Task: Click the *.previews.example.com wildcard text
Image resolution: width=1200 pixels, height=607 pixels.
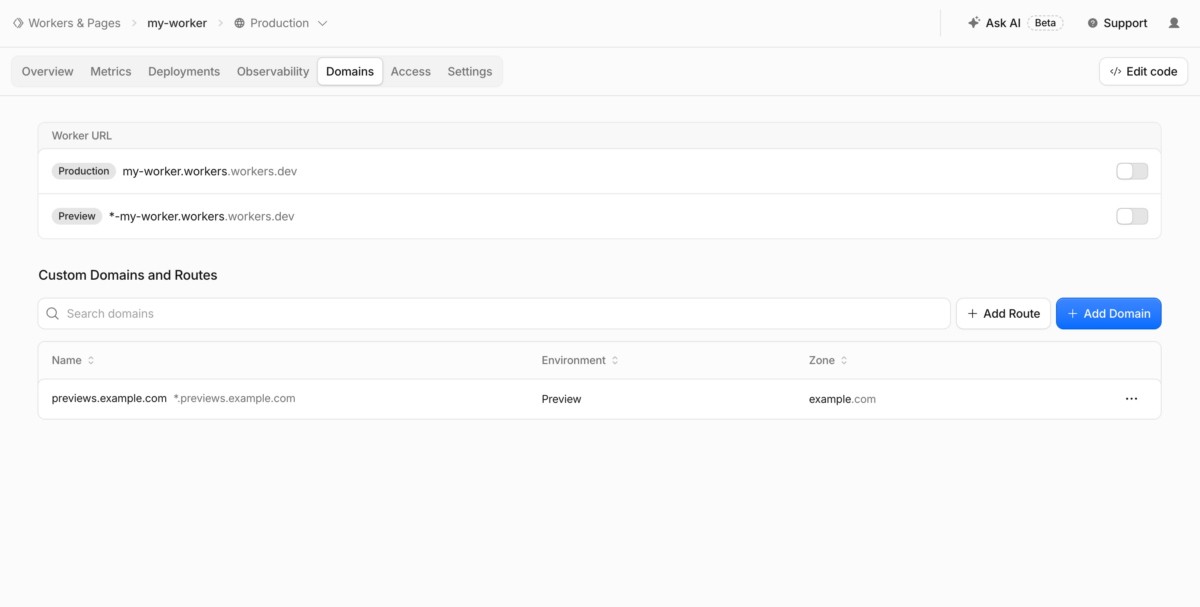Action: [235, 398]
